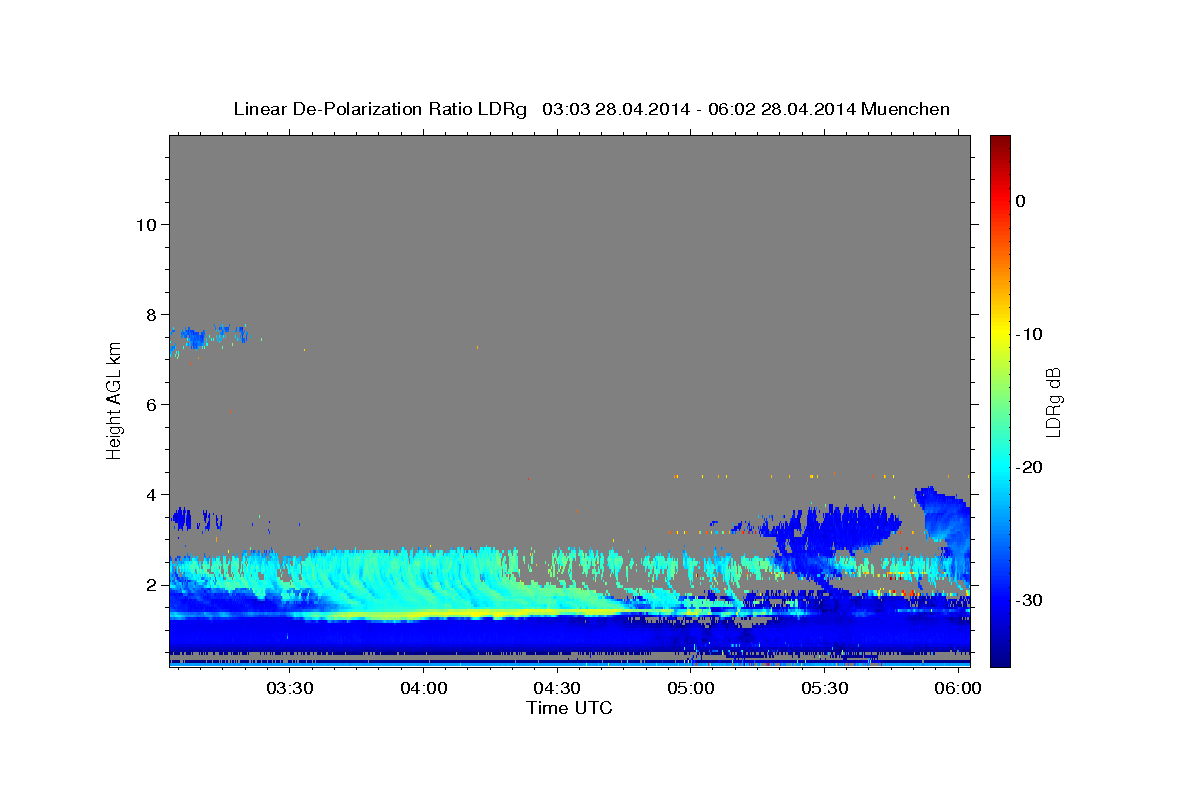Select the 04:00 time tick label
The width and height of the screenshot is (1200, 800).
tap(423, 688)
